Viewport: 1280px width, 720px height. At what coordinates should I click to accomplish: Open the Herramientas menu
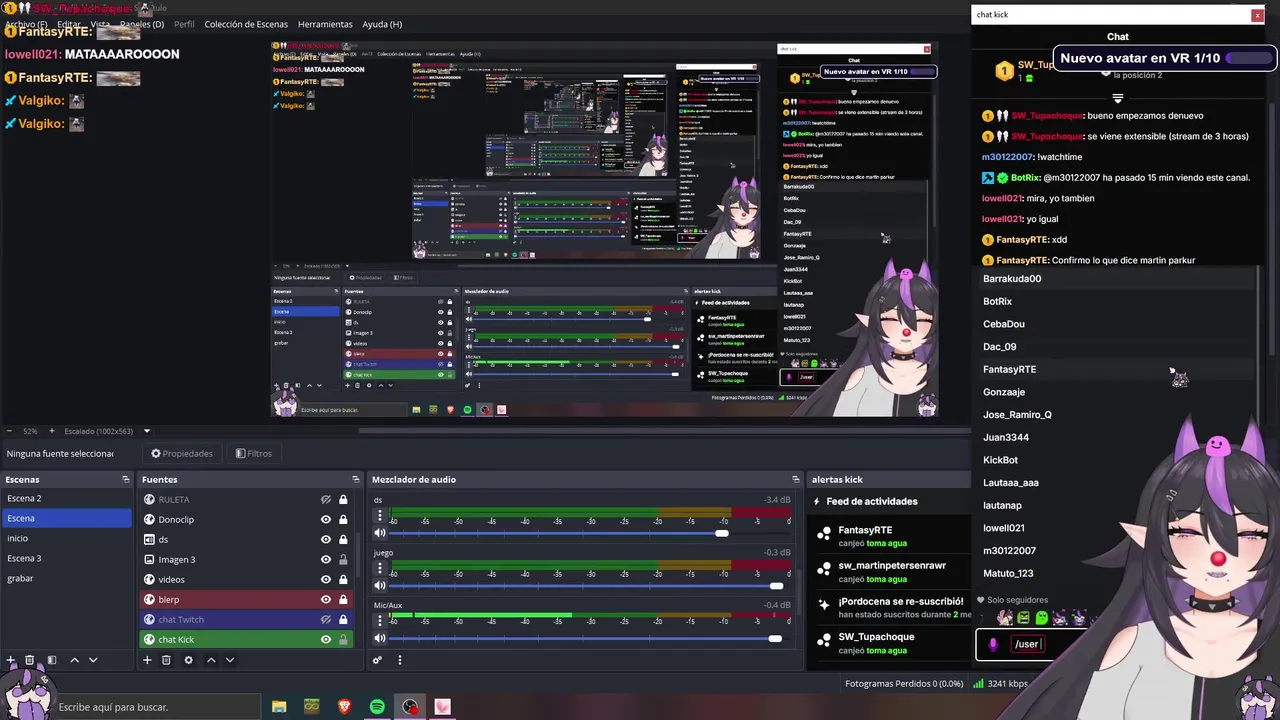(325, 24)
